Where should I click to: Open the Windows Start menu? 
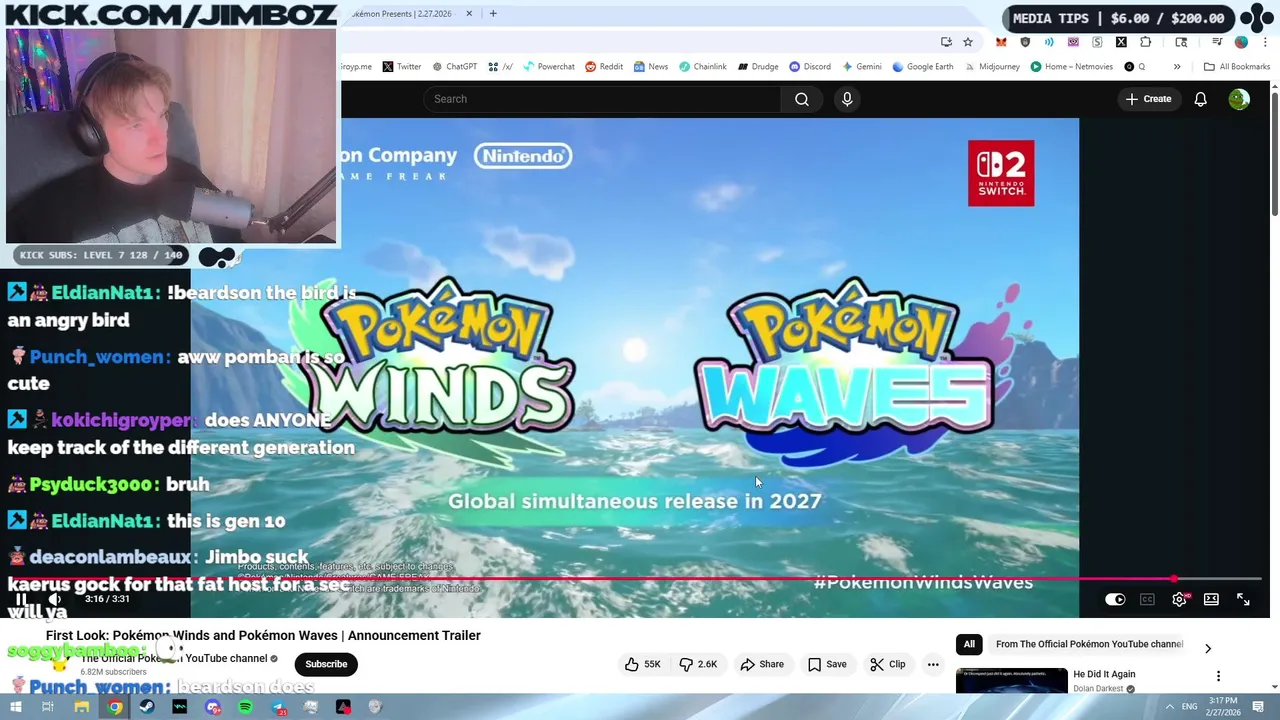click(x=15, y=707)
